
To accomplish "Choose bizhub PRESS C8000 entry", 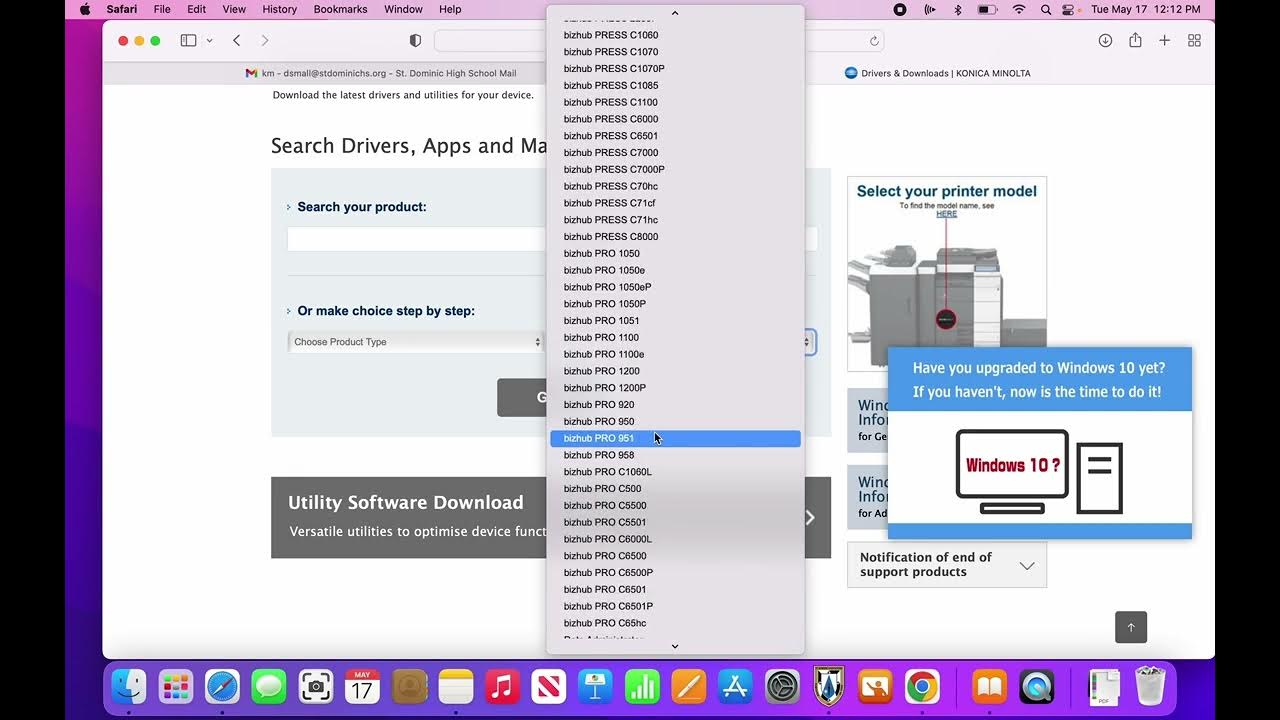I will pyautogui.click(x=675, y=237).
